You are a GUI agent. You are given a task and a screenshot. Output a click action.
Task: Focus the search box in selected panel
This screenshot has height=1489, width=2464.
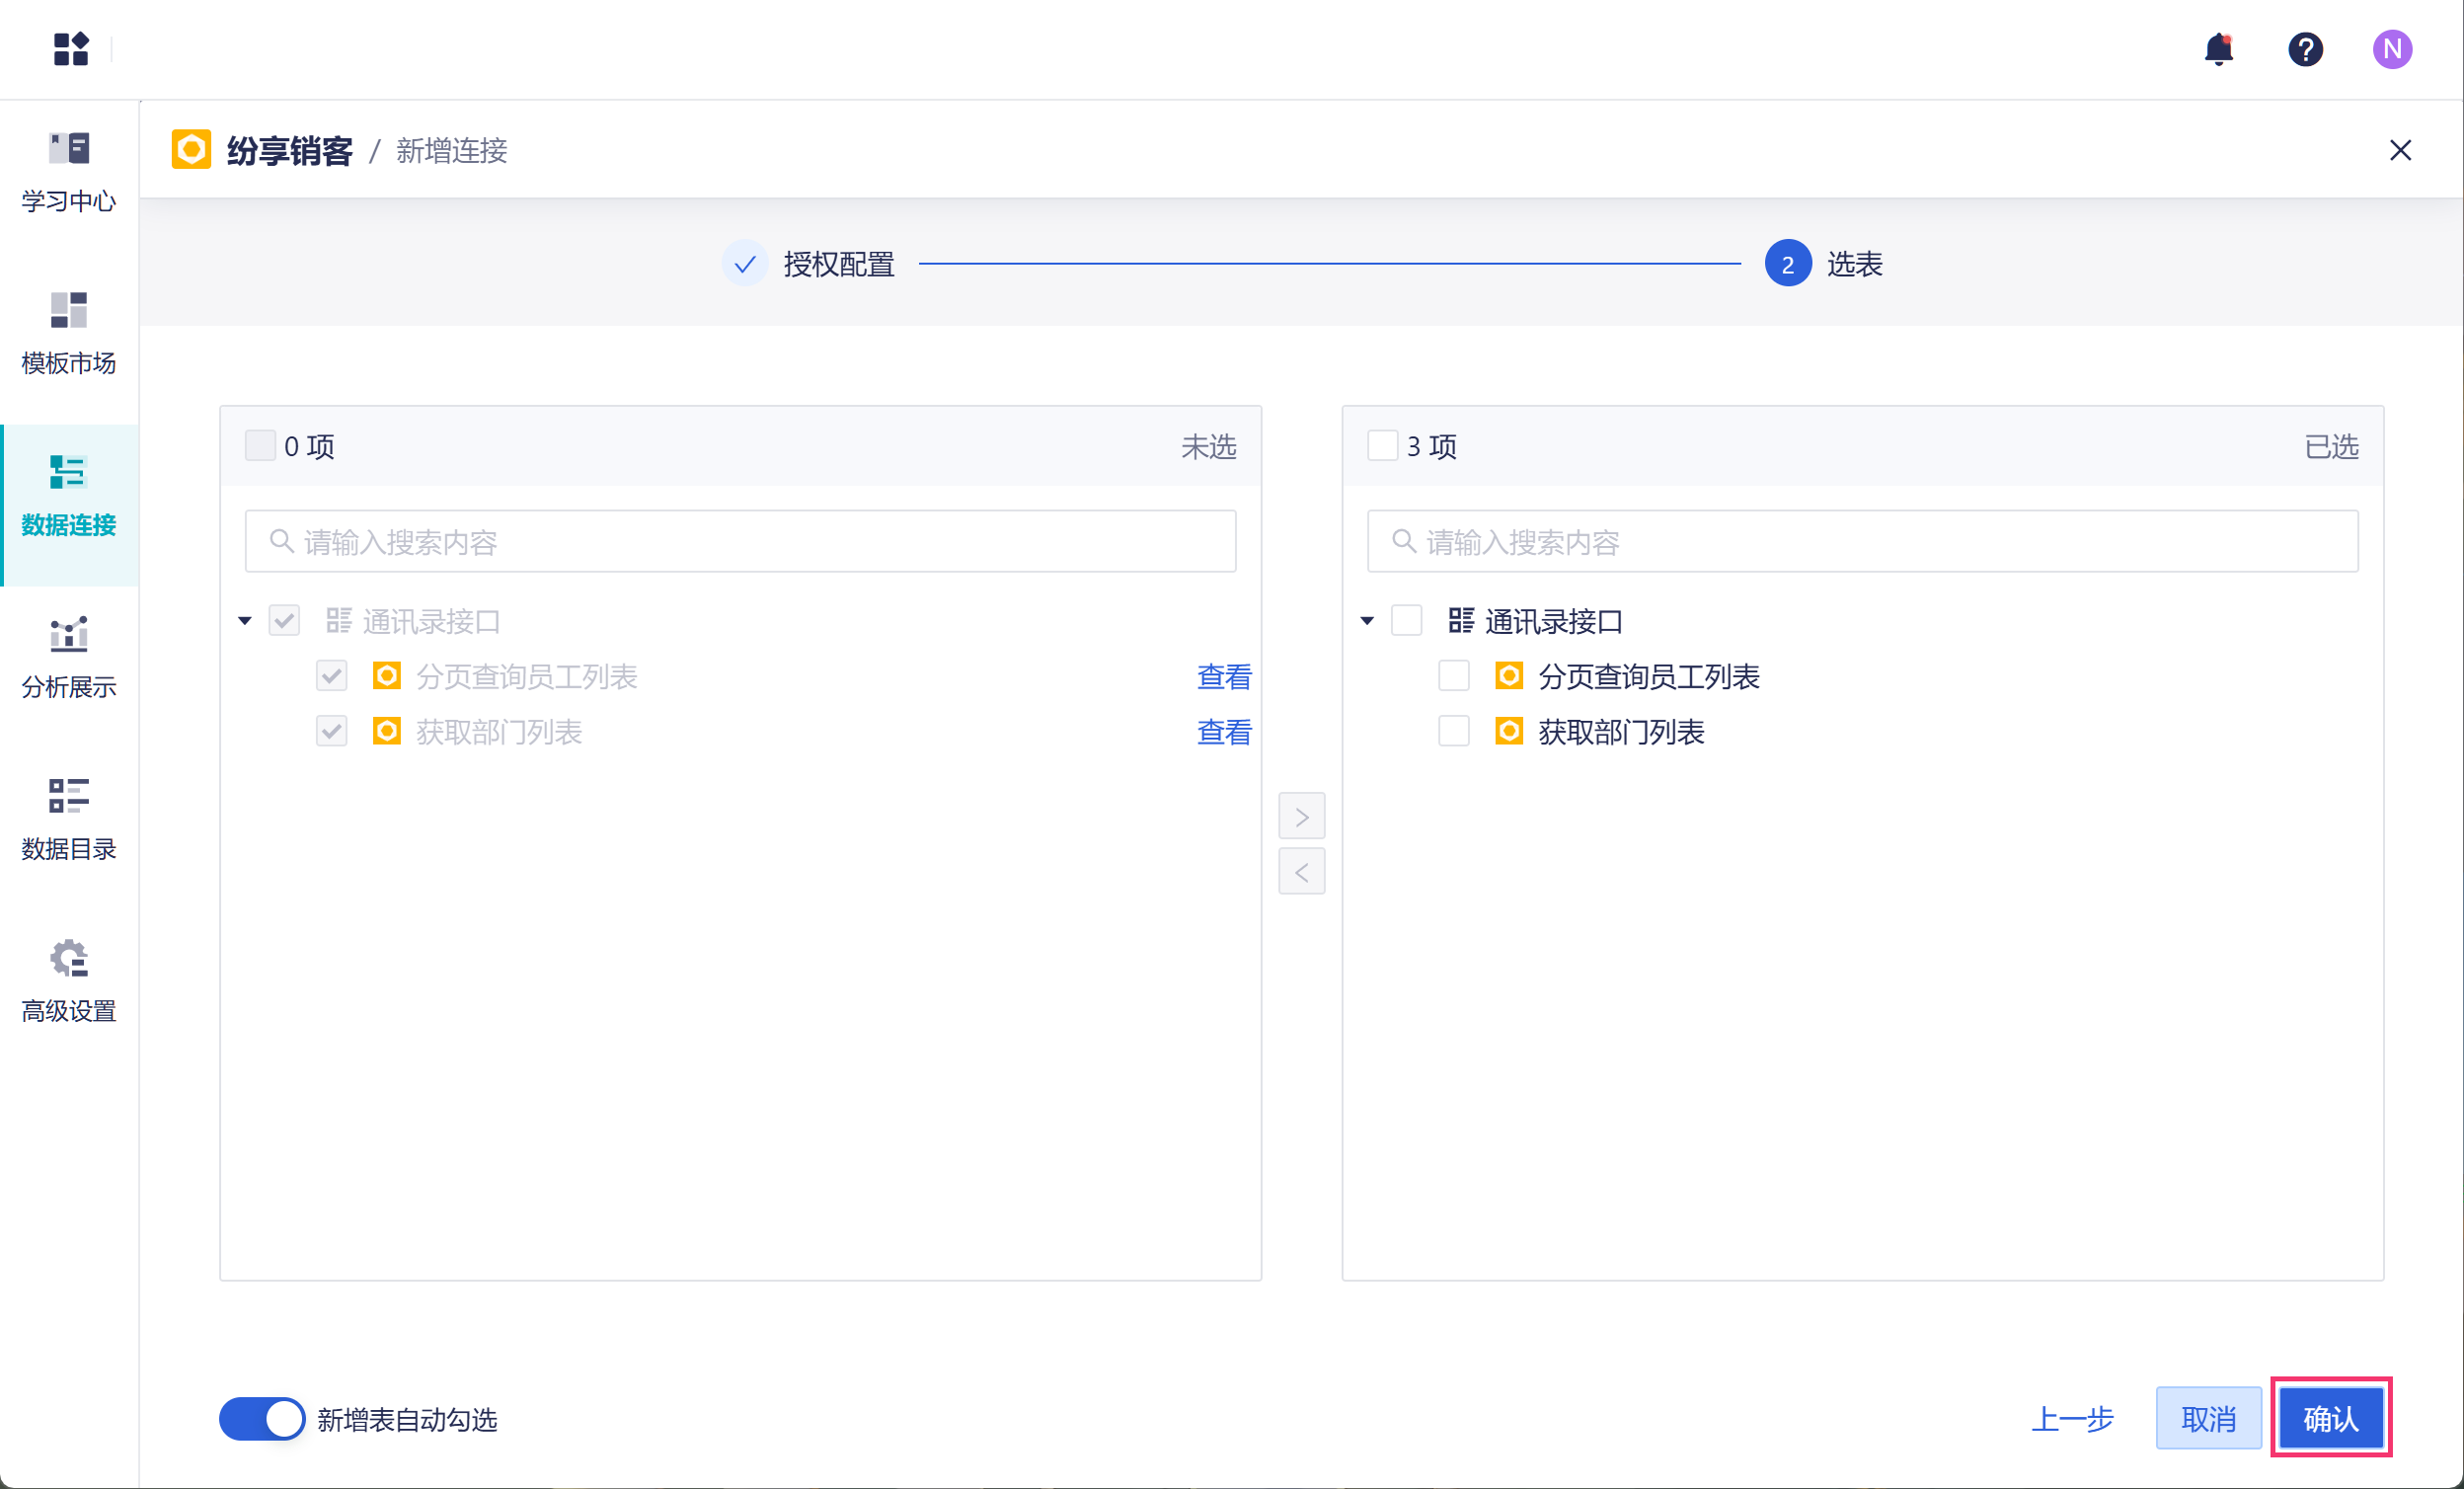1862,541
